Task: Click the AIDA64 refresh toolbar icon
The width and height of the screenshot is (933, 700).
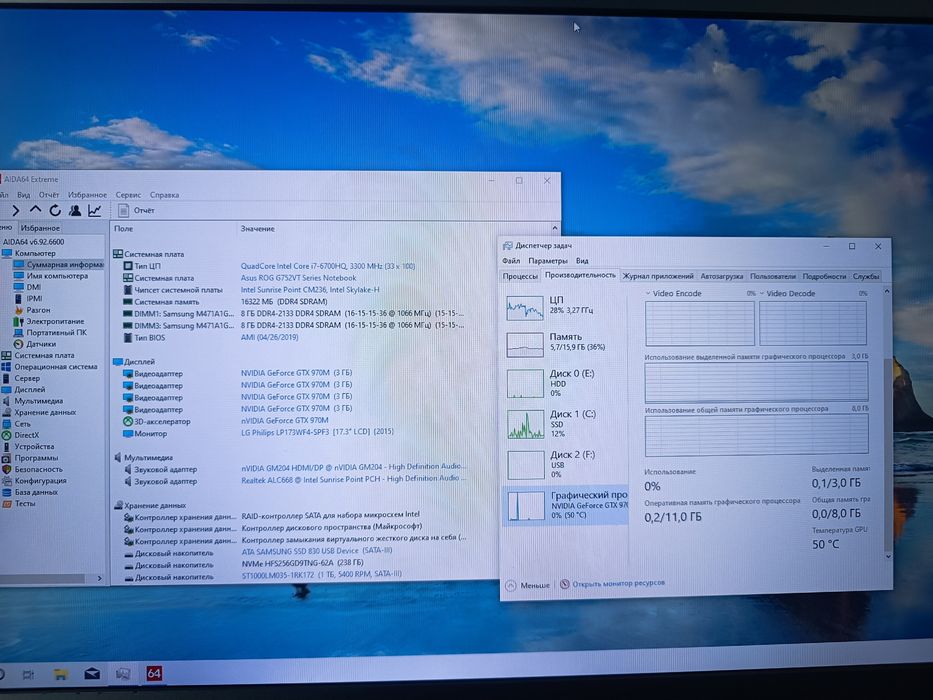Action: coord(55,210)
